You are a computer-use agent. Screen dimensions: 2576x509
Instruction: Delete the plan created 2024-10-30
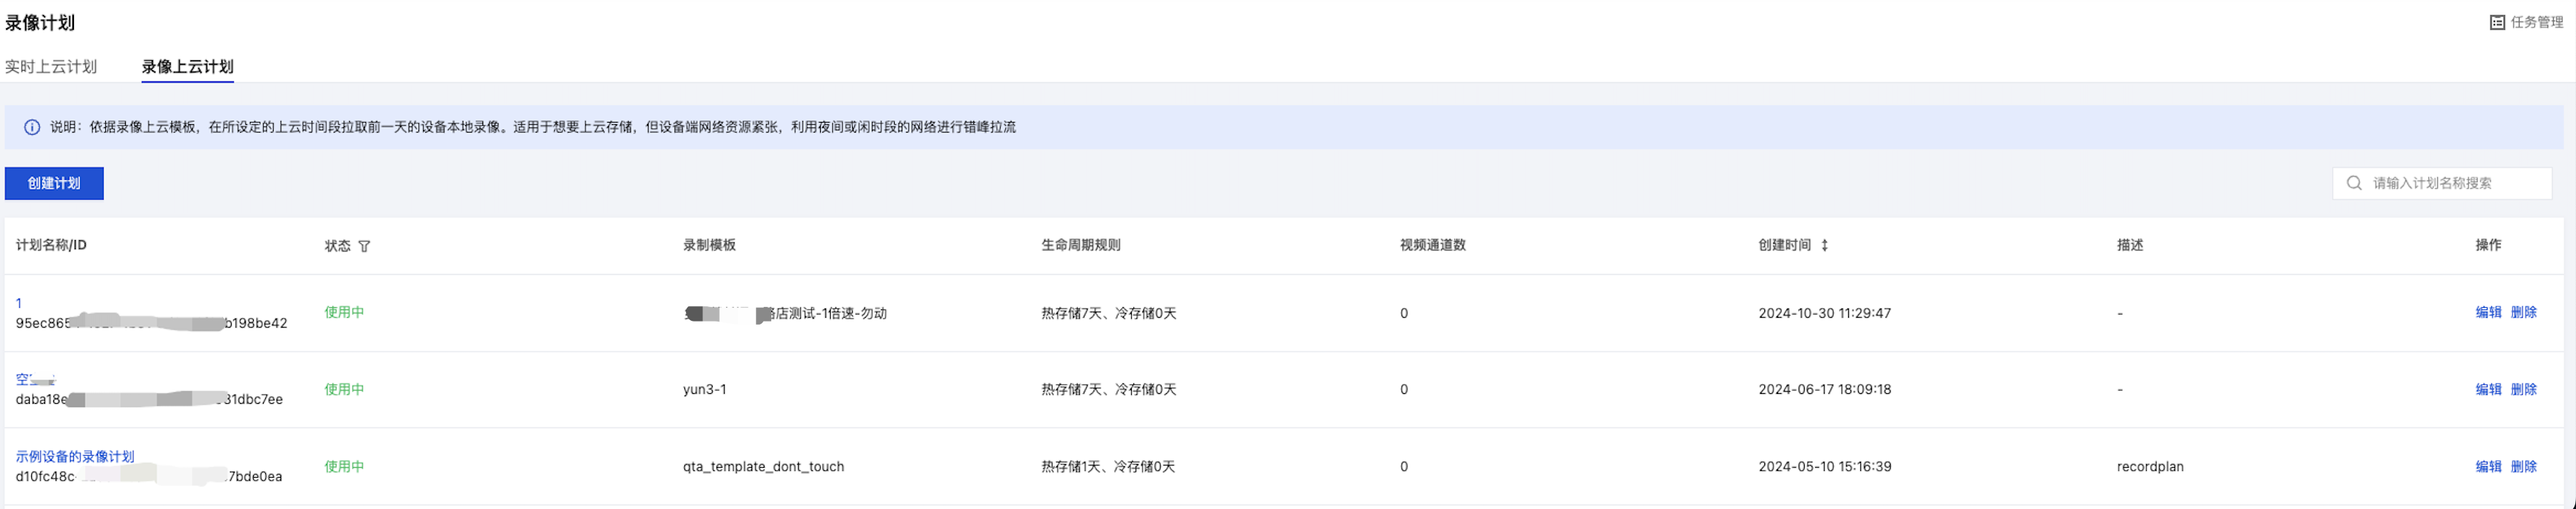tap(2523, 312)
